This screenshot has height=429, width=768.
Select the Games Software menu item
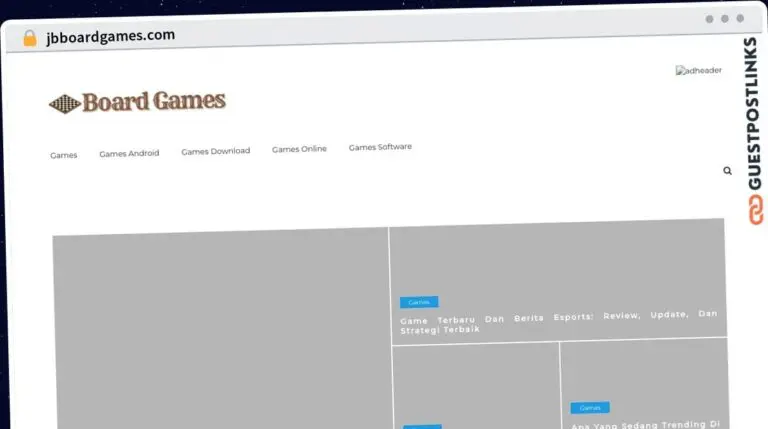pyautogui.click(x=380, y=147)
